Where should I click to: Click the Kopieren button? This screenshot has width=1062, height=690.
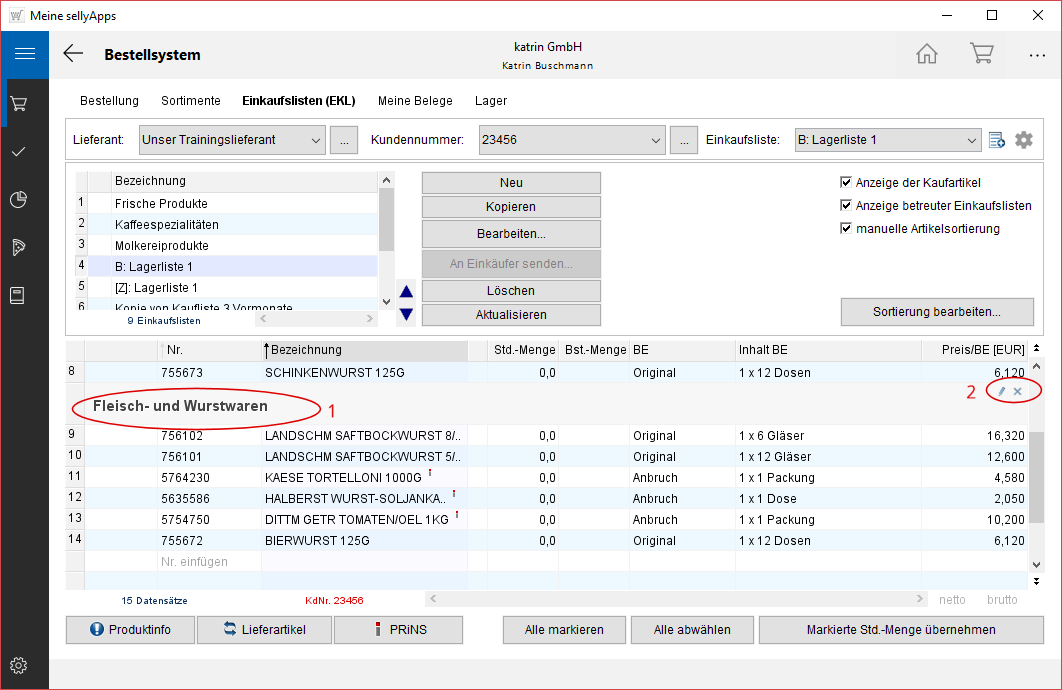[x=511, y=207]
